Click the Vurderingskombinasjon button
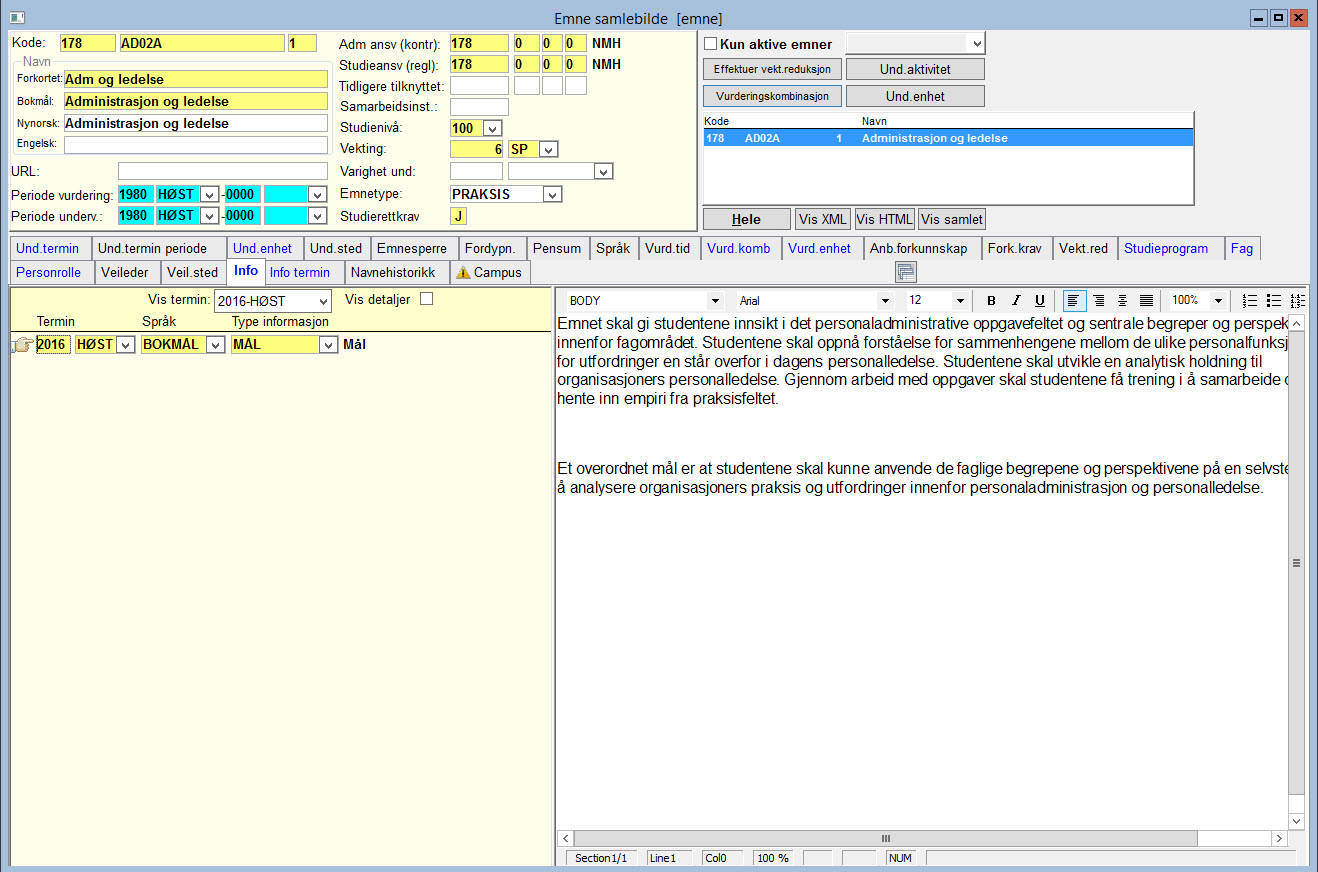Viewport: 1318px width, 872px height. click(x=773, y=97)
